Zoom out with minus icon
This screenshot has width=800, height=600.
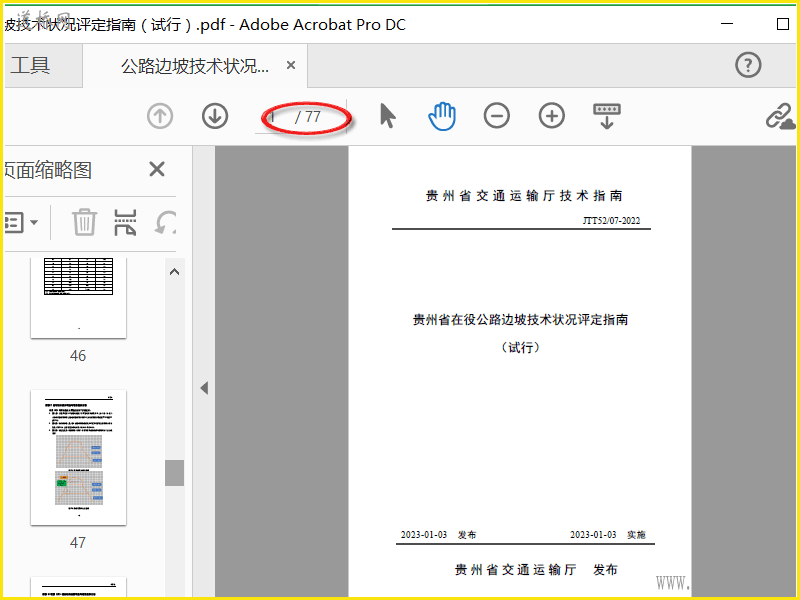pos(496,115)
